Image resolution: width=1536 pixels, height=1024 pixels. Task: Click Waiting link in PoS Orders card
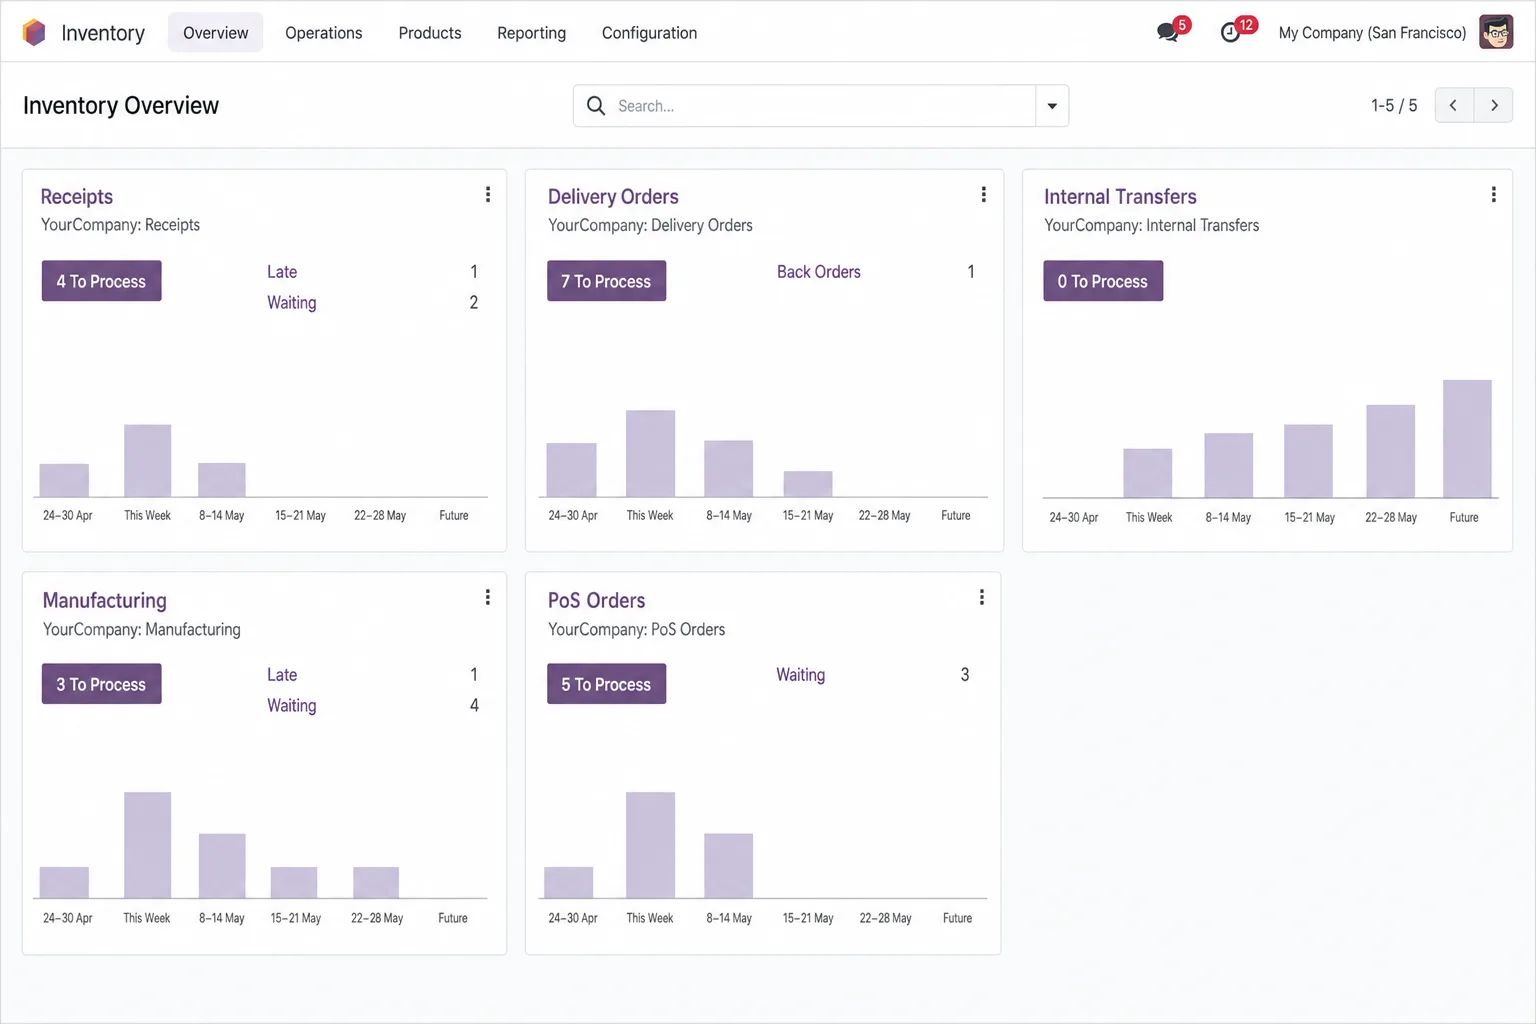click(801, 675)
